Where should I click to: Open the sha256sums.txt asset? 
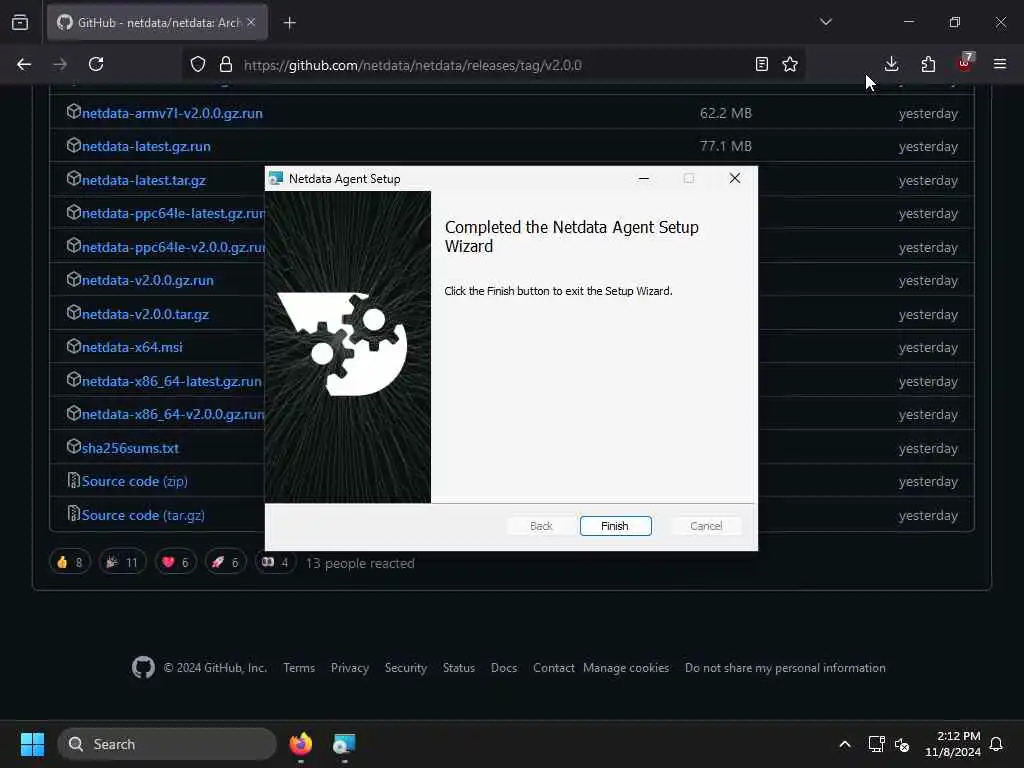pyautogui.click(x=130, y=448)
